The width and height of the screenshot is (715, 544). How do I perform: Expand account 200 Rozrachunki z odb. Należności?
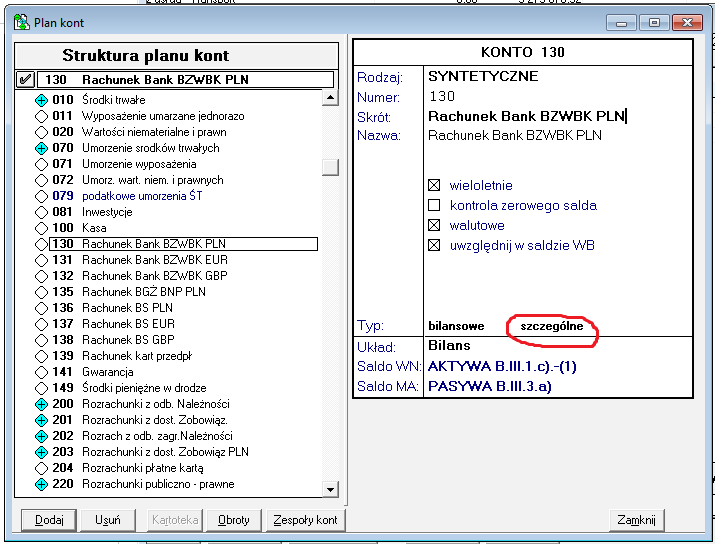click(41, 404)
